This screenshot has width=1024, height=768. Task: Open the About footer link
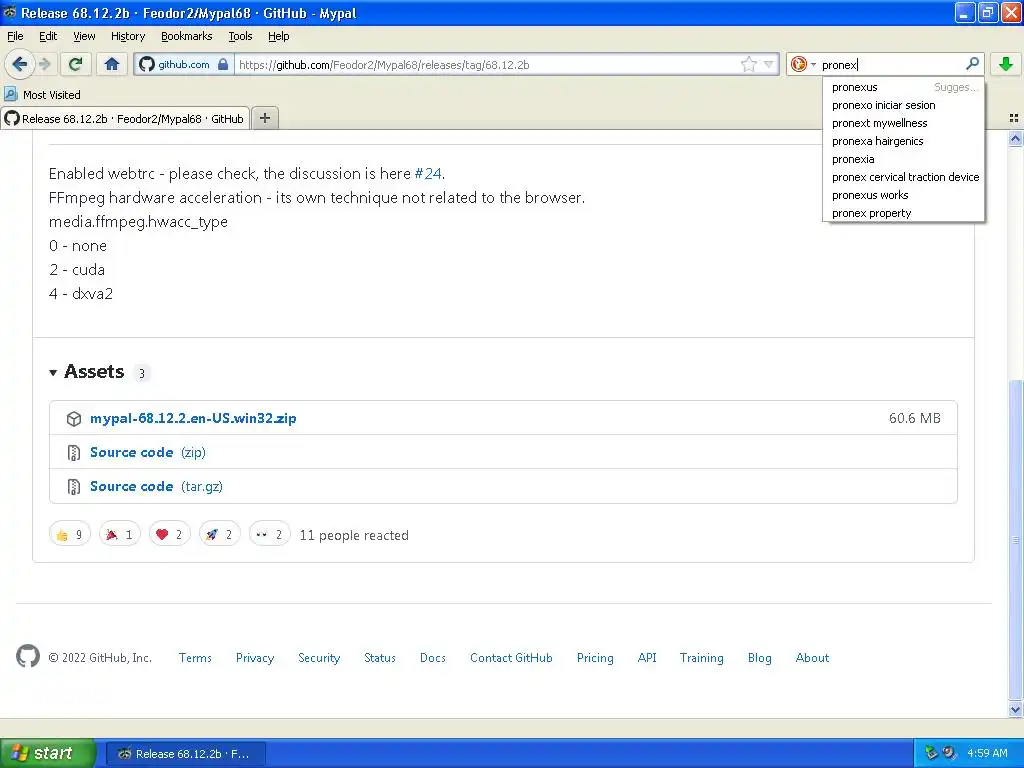[812, 658]
